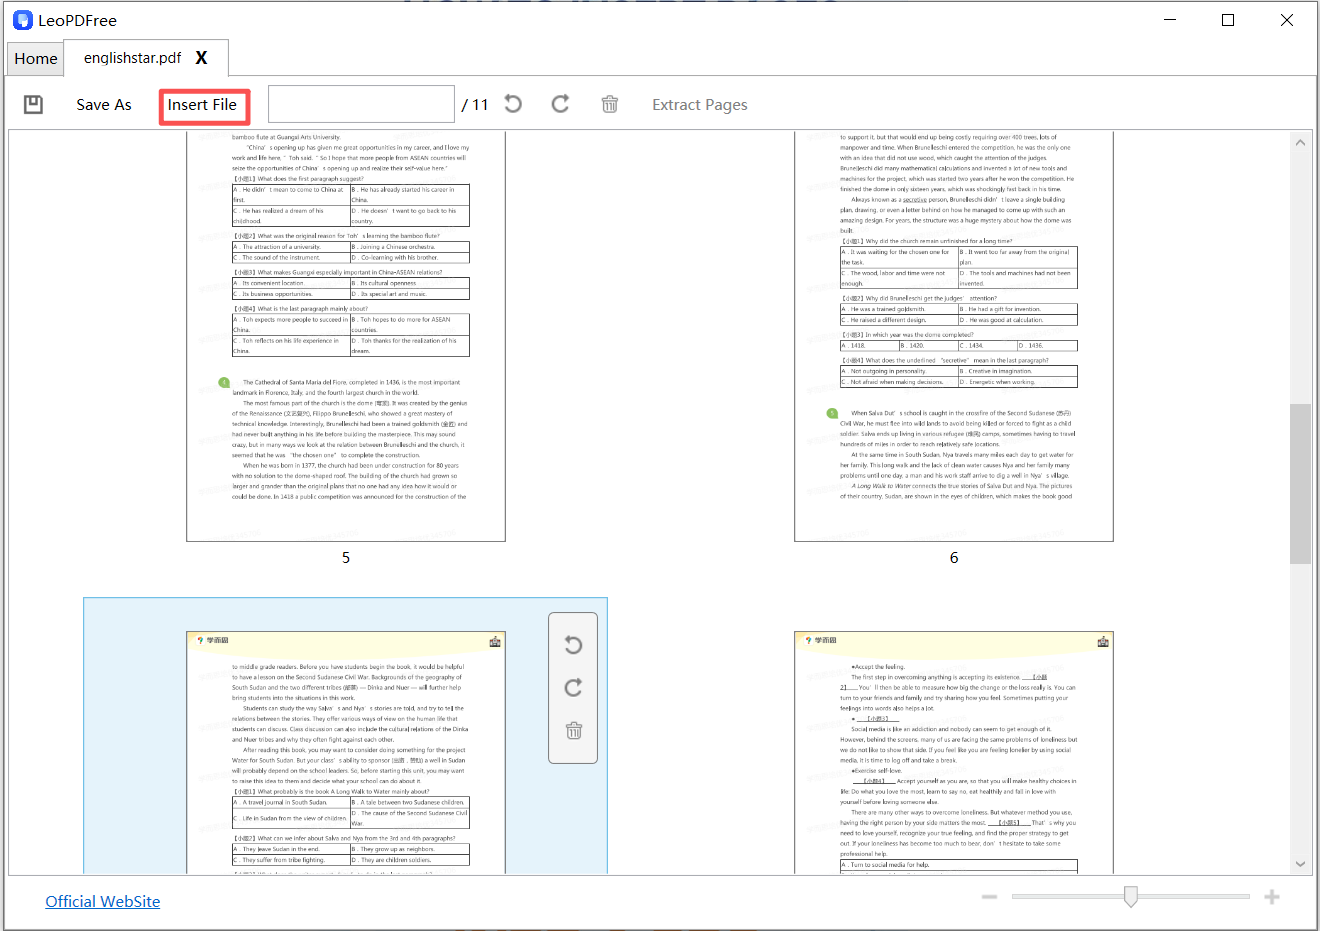Click the LeoPDFFree logo in the title bar

tap(22, 19)
